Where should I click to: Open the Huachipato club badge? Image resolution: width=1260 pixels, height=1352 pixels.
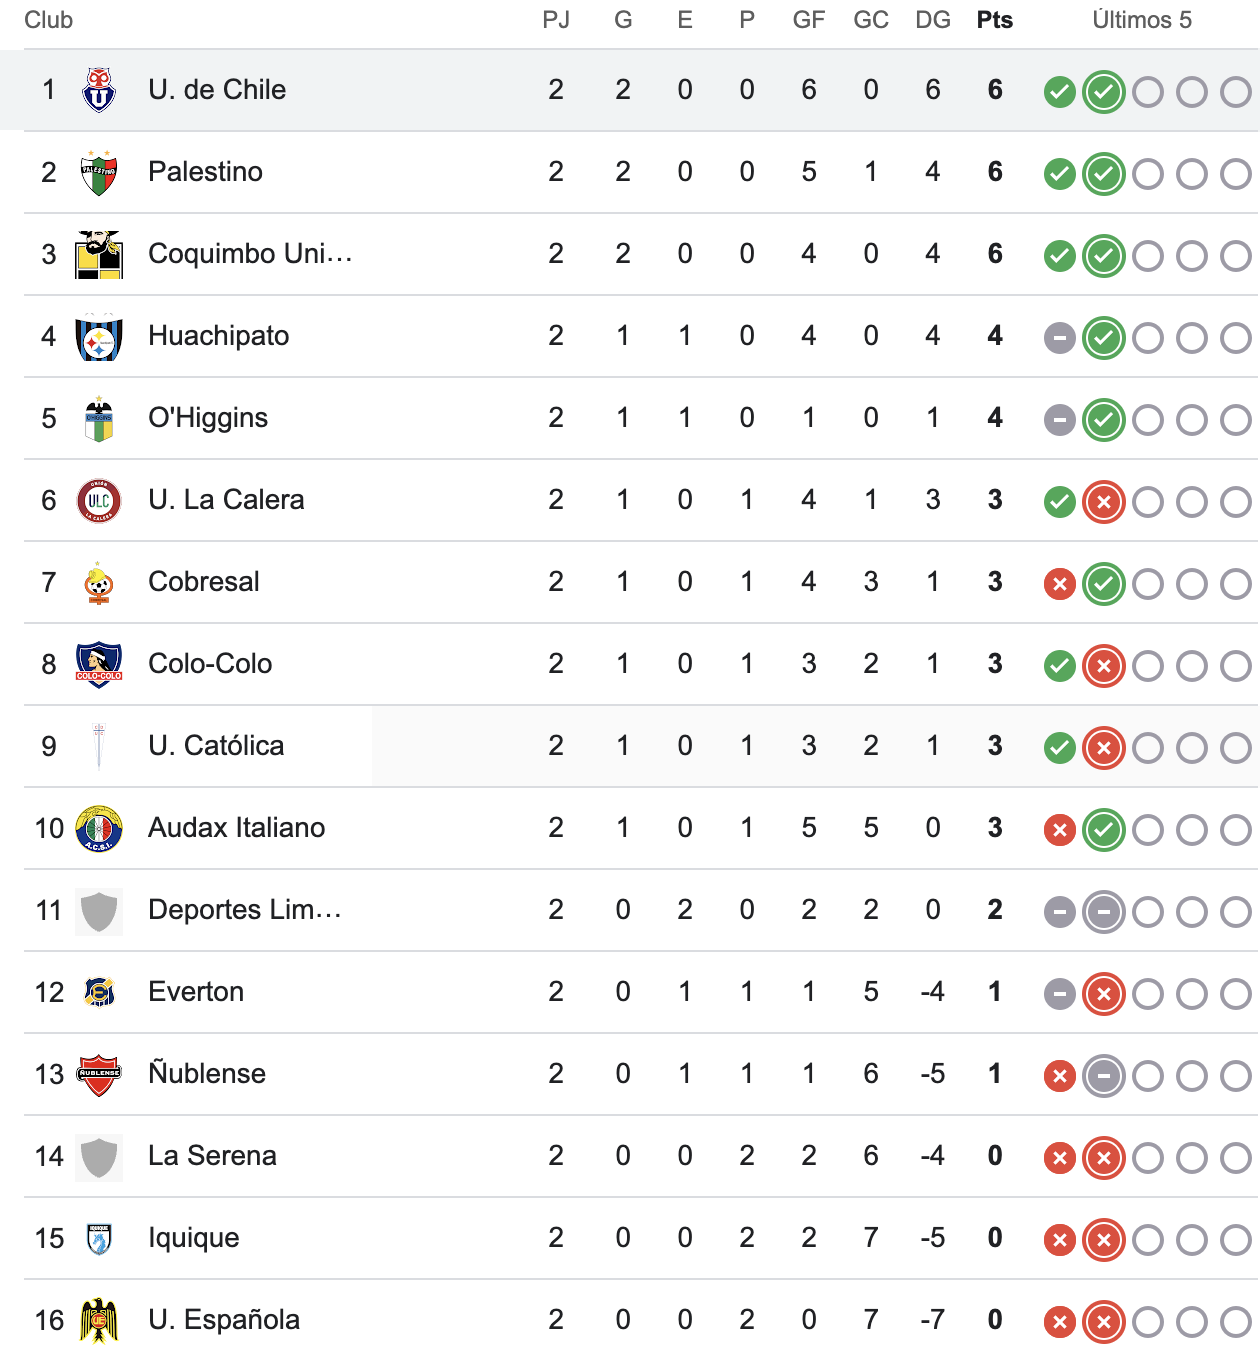point(97,336)
